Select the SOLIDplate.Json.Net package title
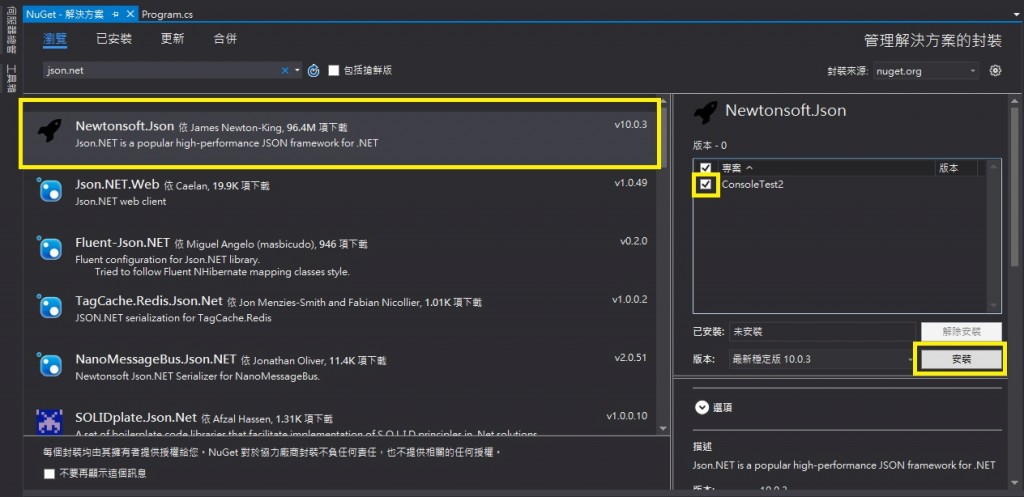The width and height of the screenshot is (1024, 497). click(136, 417)
